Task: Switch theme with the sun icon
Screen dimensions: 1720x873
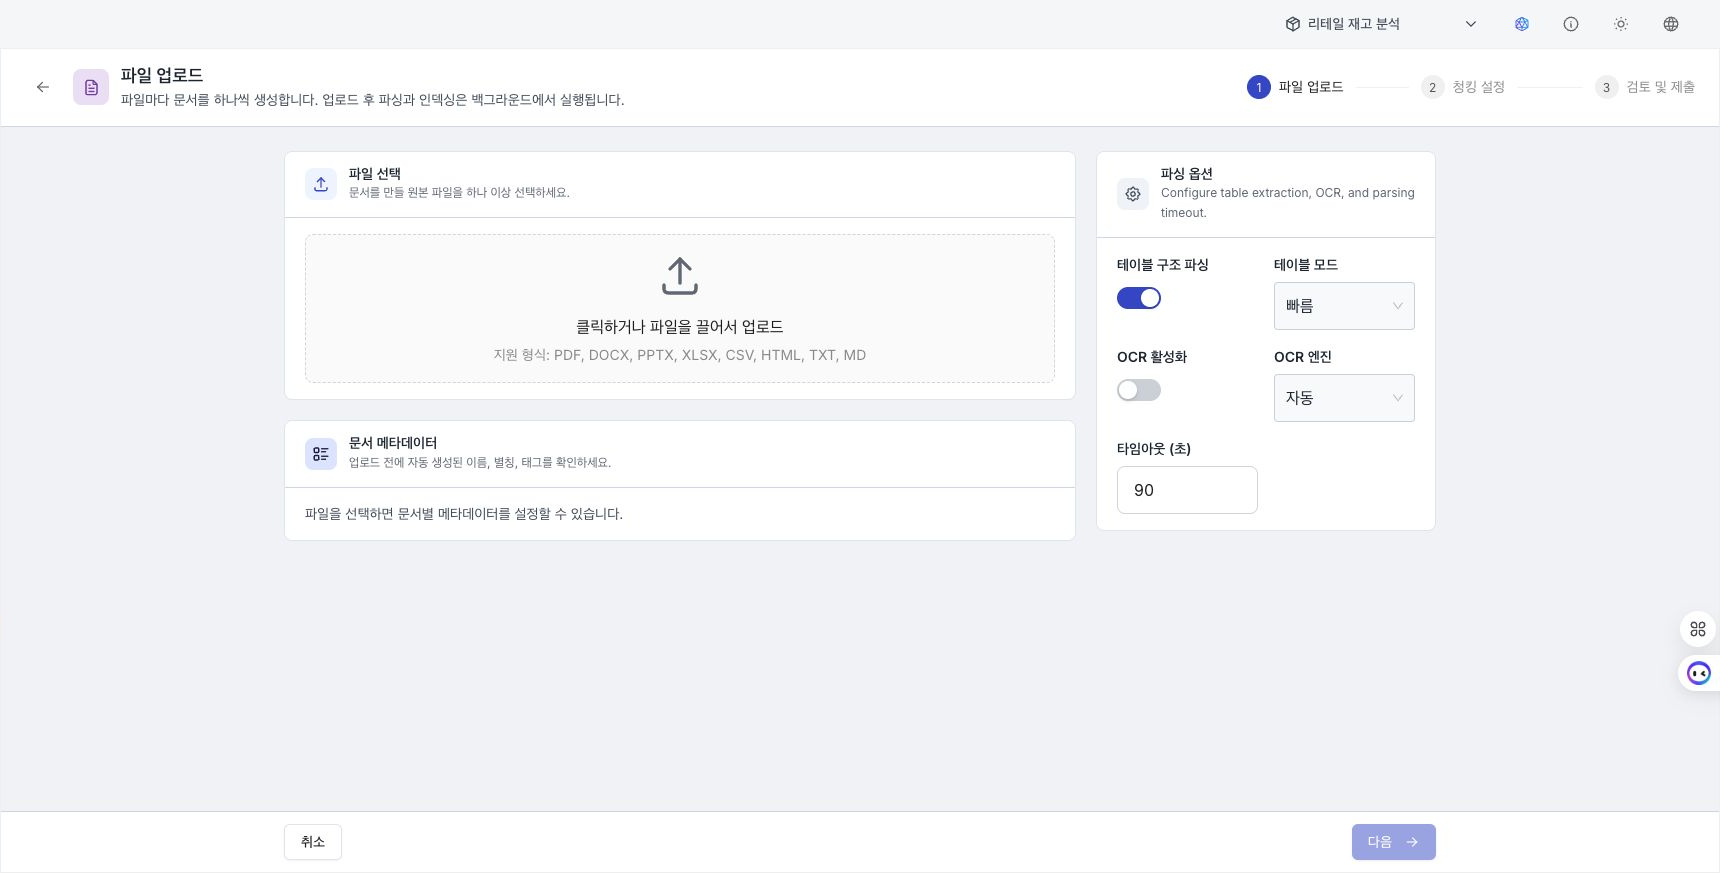Action: coord(1621,24)
